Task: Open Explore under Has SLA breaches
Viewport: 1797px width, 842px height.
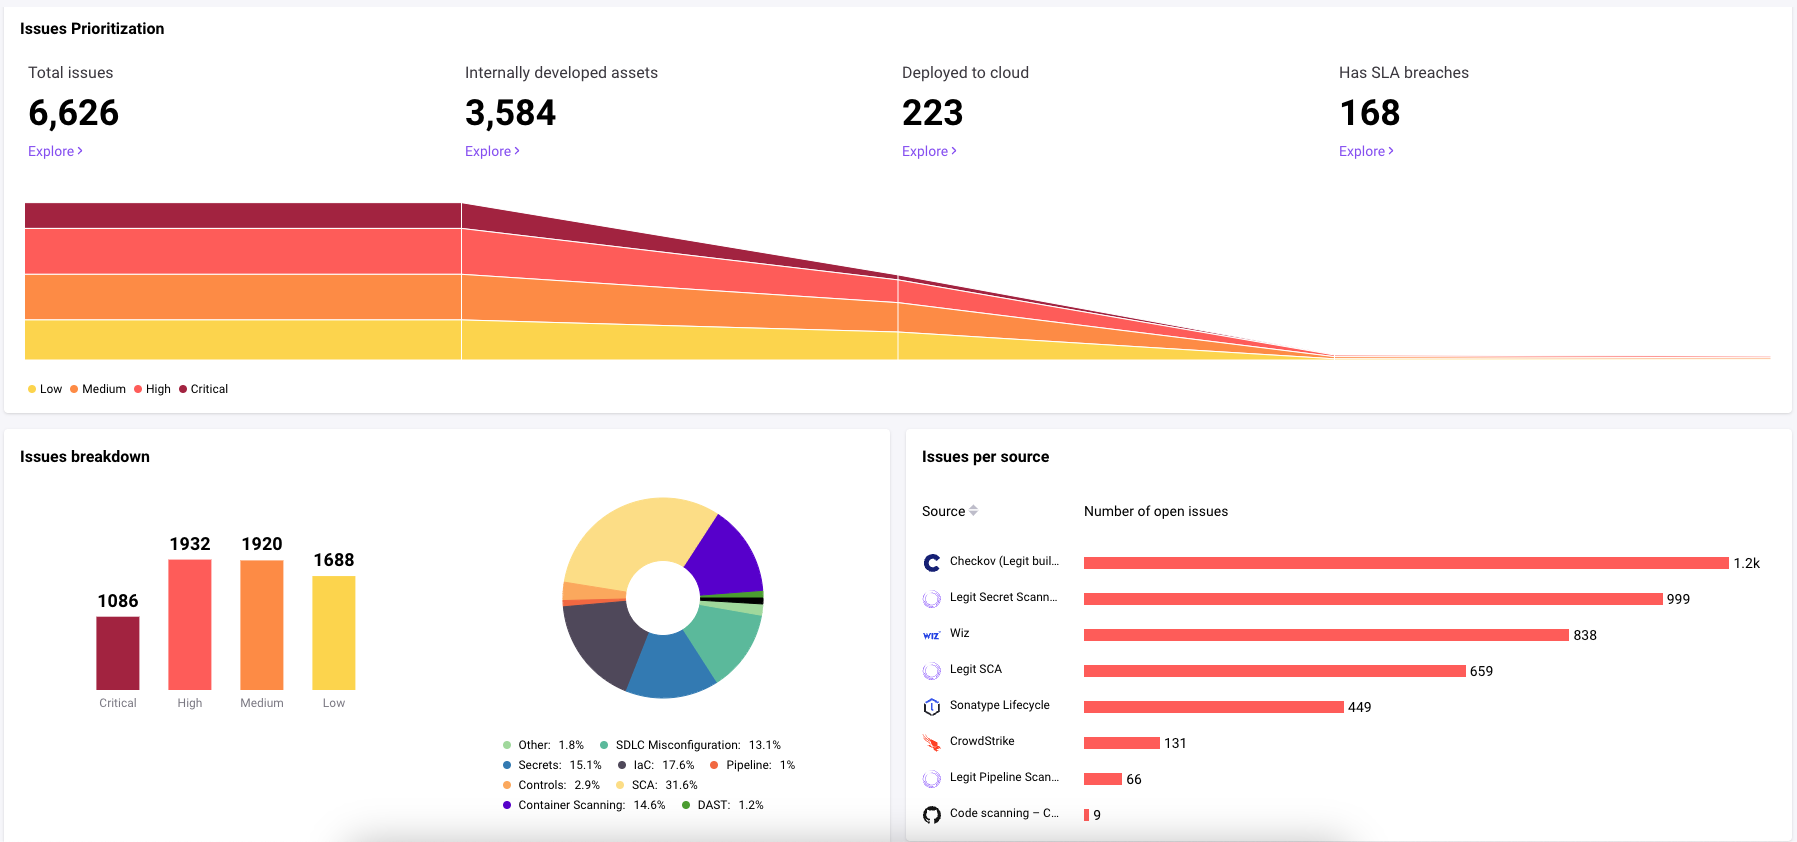Action: (1366, 151)
